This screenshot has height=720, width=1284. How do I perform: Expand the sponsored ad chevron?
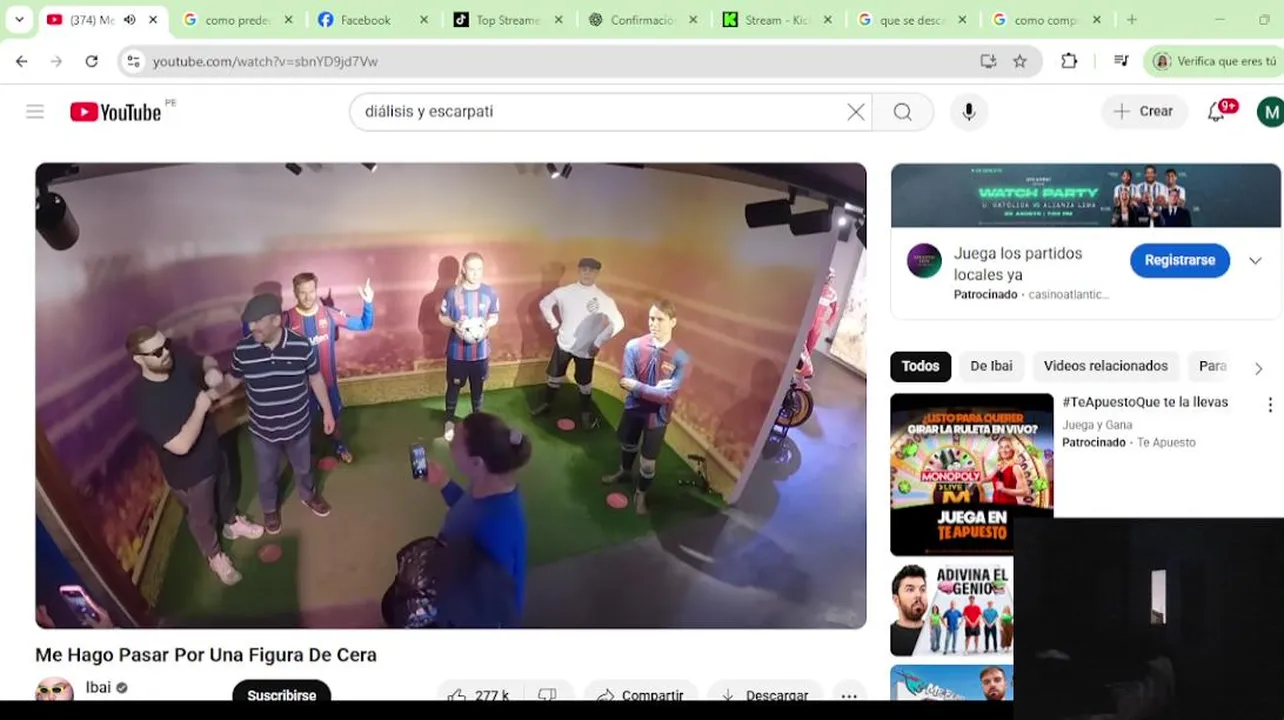[x=1255, y=261]
